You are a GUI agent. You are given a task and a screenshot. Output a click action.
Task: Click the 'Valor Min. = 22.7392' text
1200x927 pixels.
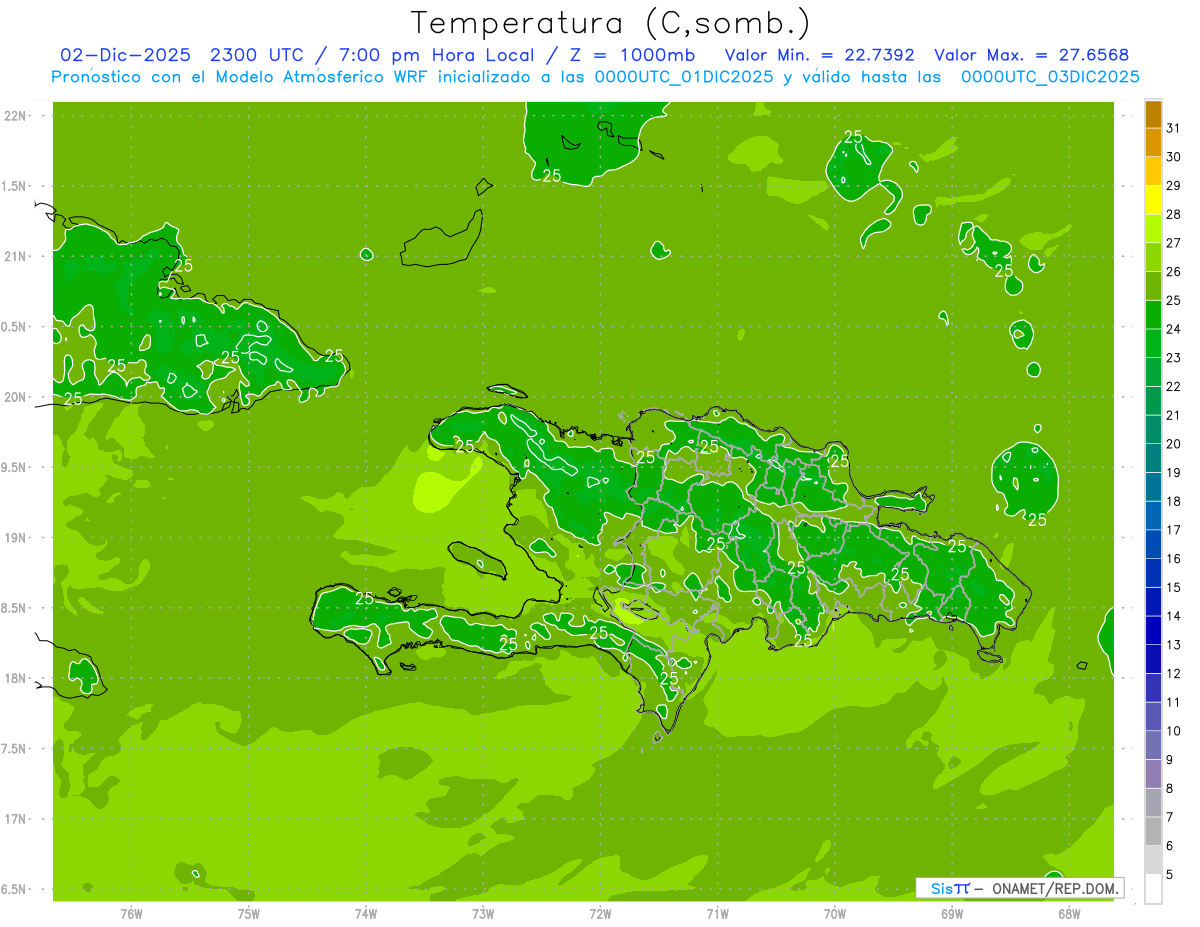819,55
